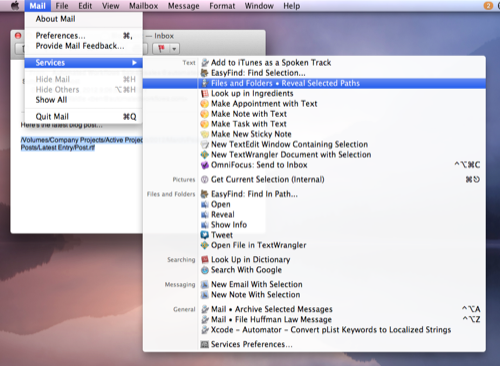Screen dimensions: 500x366
Task: Open the Help menu
Action: [x=291, y=6]
